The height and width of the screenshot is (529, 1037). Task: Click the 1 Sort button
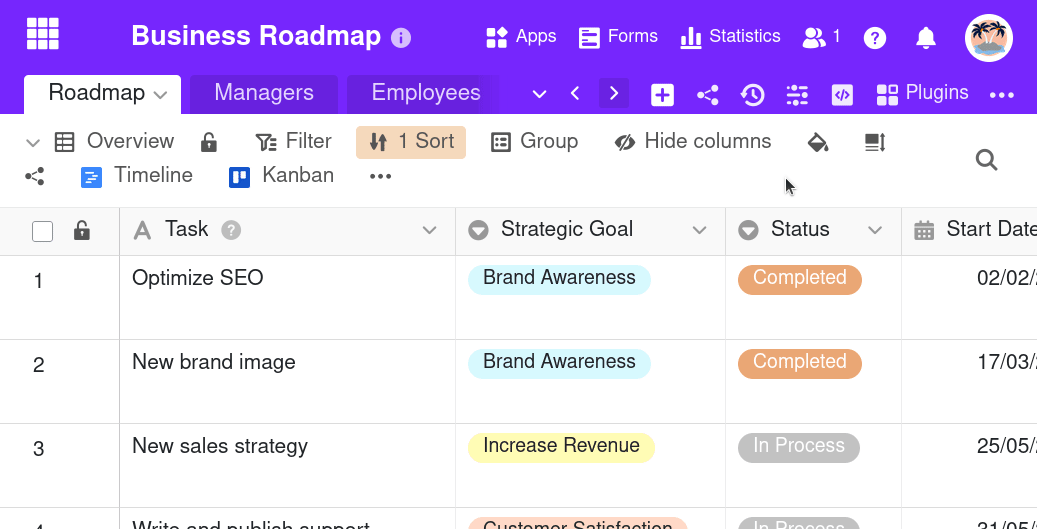point(411,142)
